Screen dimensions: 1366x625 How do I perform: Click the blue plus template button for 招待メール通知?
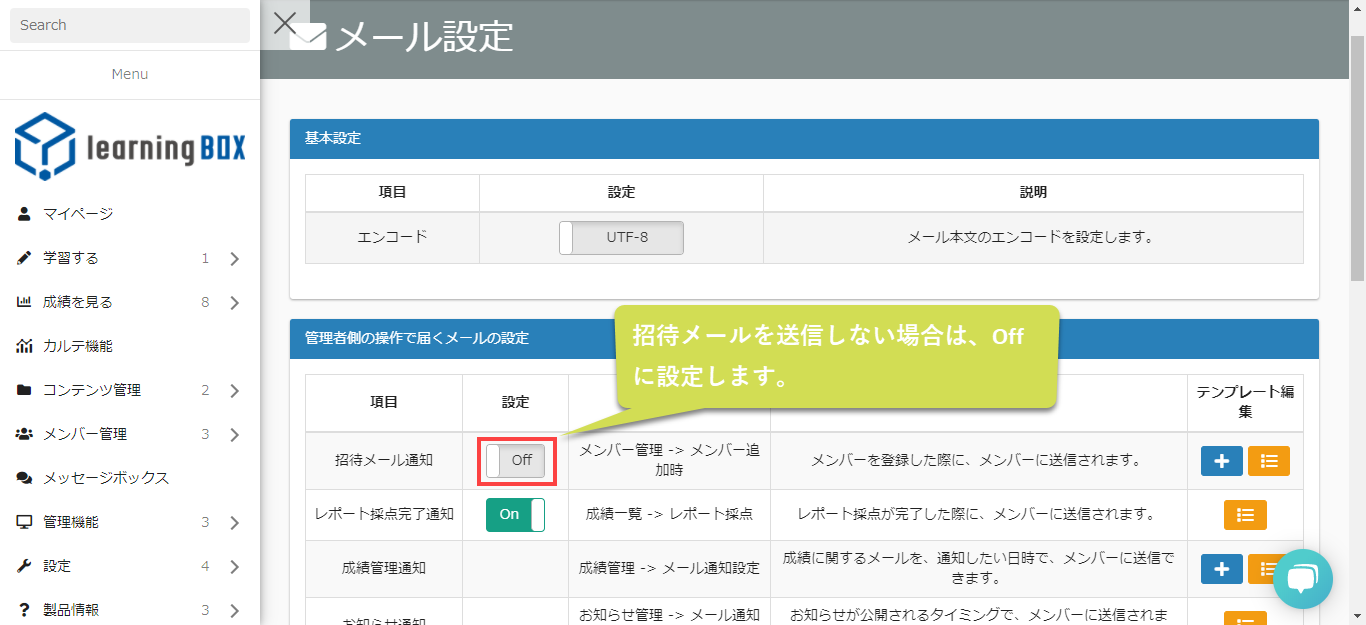1221,461
